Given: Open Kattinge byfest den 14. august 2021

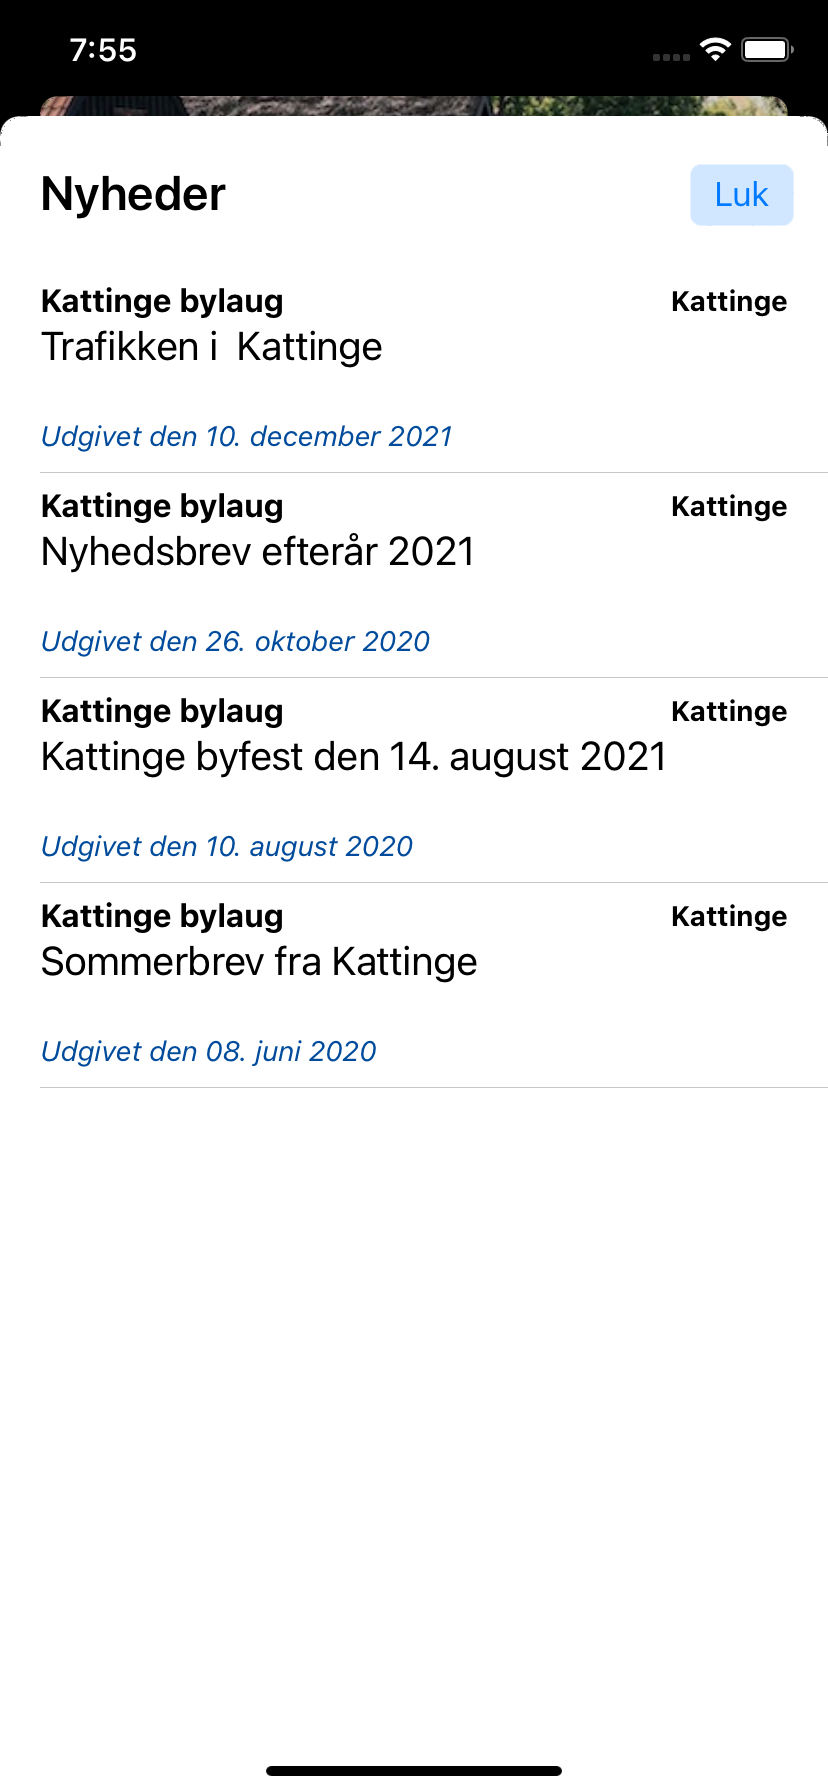Looking at the screenshot, I should tap(354, 757).
